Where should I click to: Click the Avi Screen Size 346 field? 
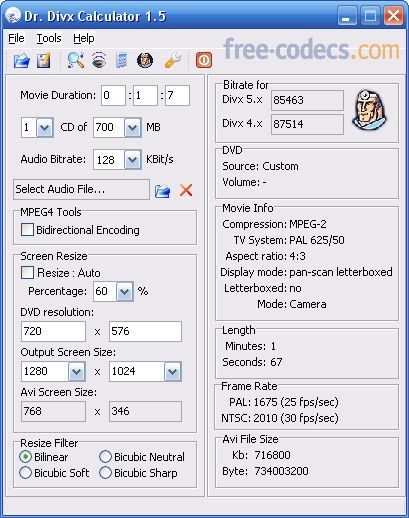145,411
